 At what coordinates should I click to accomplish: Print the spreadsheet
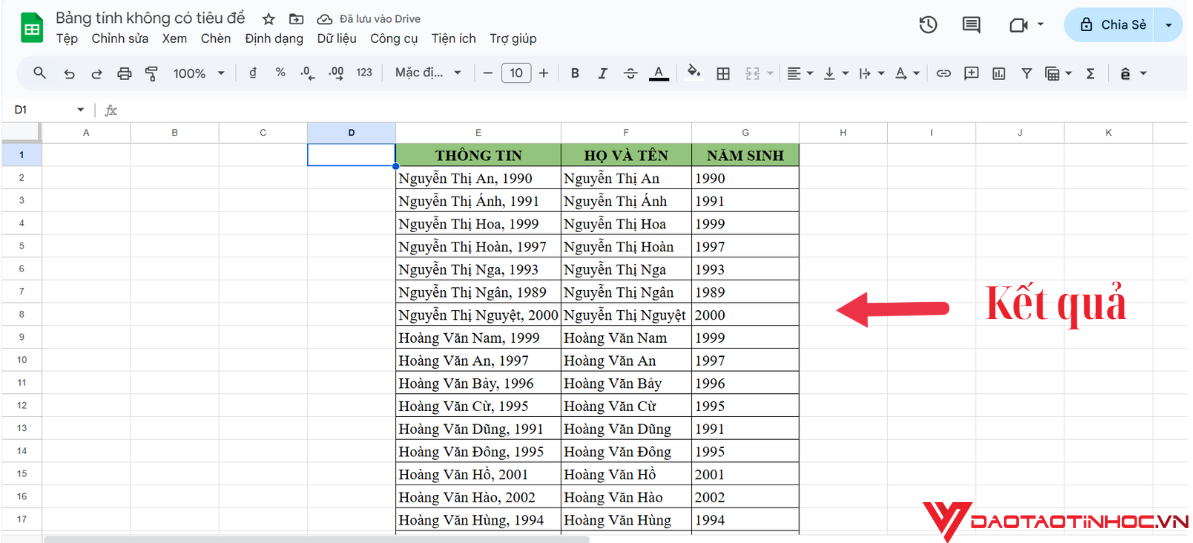124,74
